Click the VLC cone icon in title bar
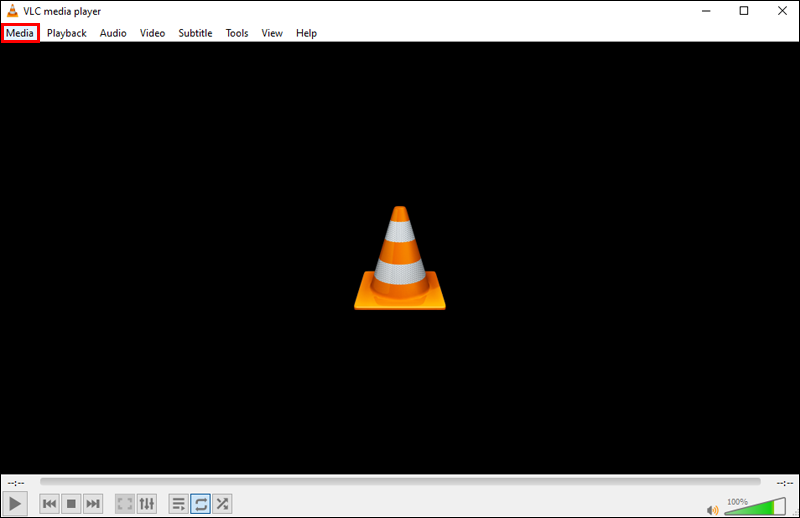This screenshot has width=800, height=518. coord(12,11)
